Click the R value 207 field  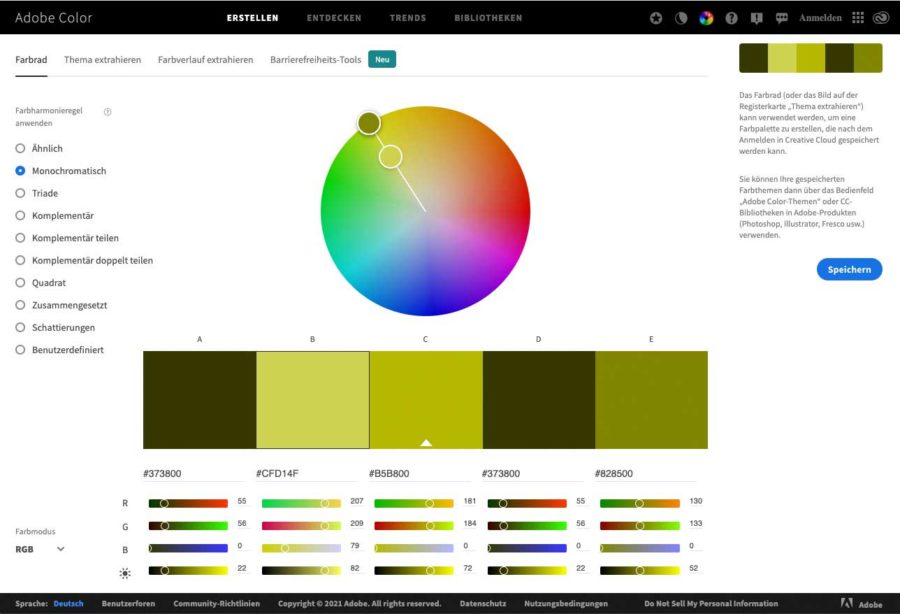pyautogui.click(x=357, y=501)
